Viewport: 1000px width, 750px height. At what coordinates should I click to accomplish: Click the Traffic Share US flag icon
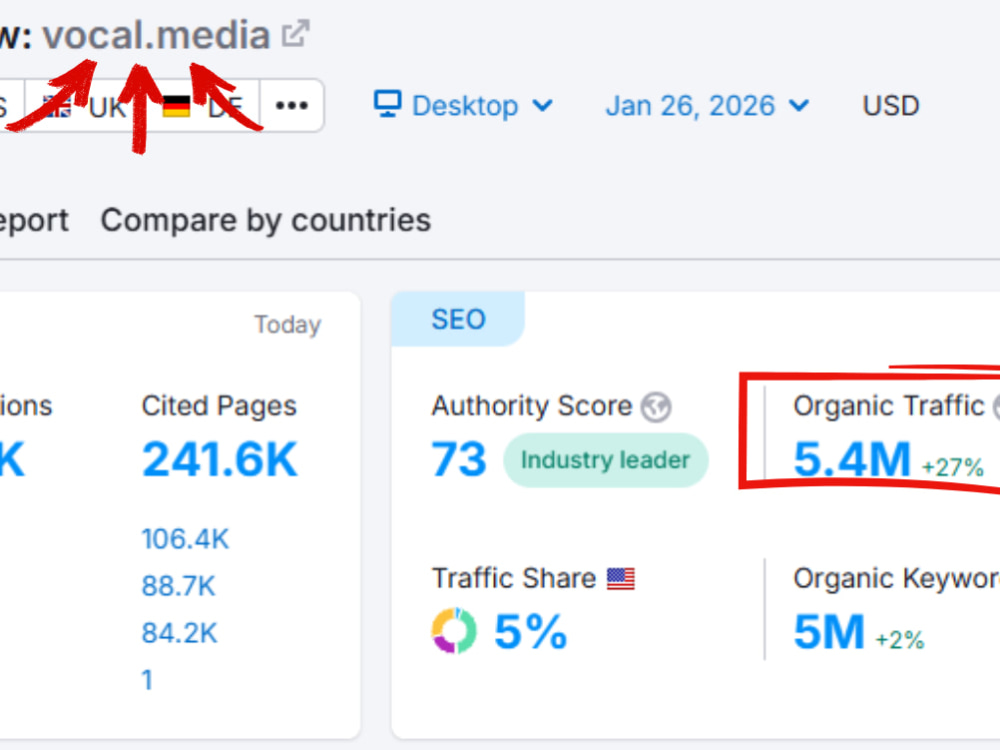click(621, 579)
